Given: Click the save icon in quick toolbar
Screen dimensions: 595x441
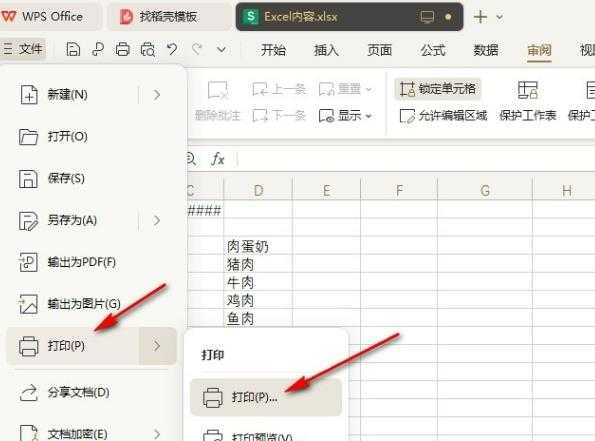Looking at the screenshot, I should (x=73, y=49).
